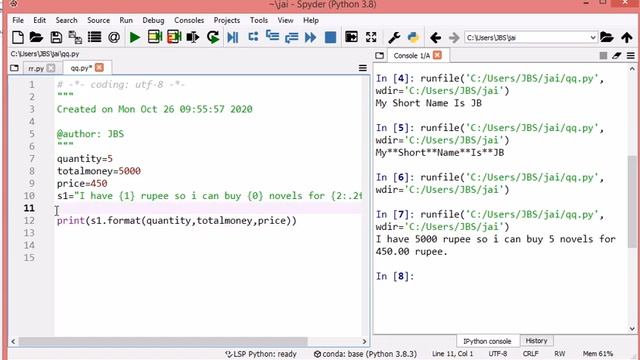Maximize the current pane
This screenshot has width=640, height=360.
(351, 38)
